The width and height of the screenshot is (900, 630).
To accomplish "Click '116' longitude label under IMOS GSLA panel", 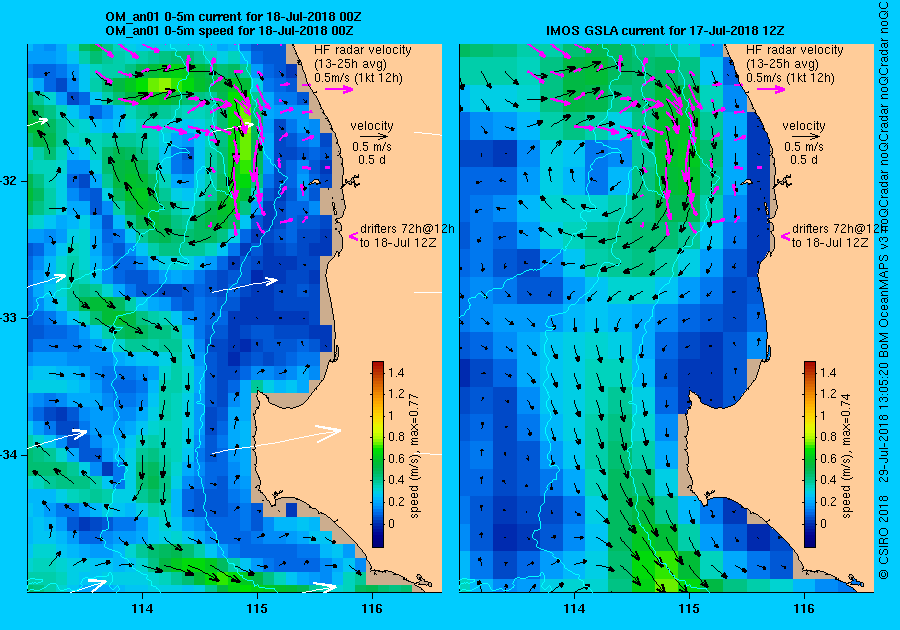I will tap(804, 609).
